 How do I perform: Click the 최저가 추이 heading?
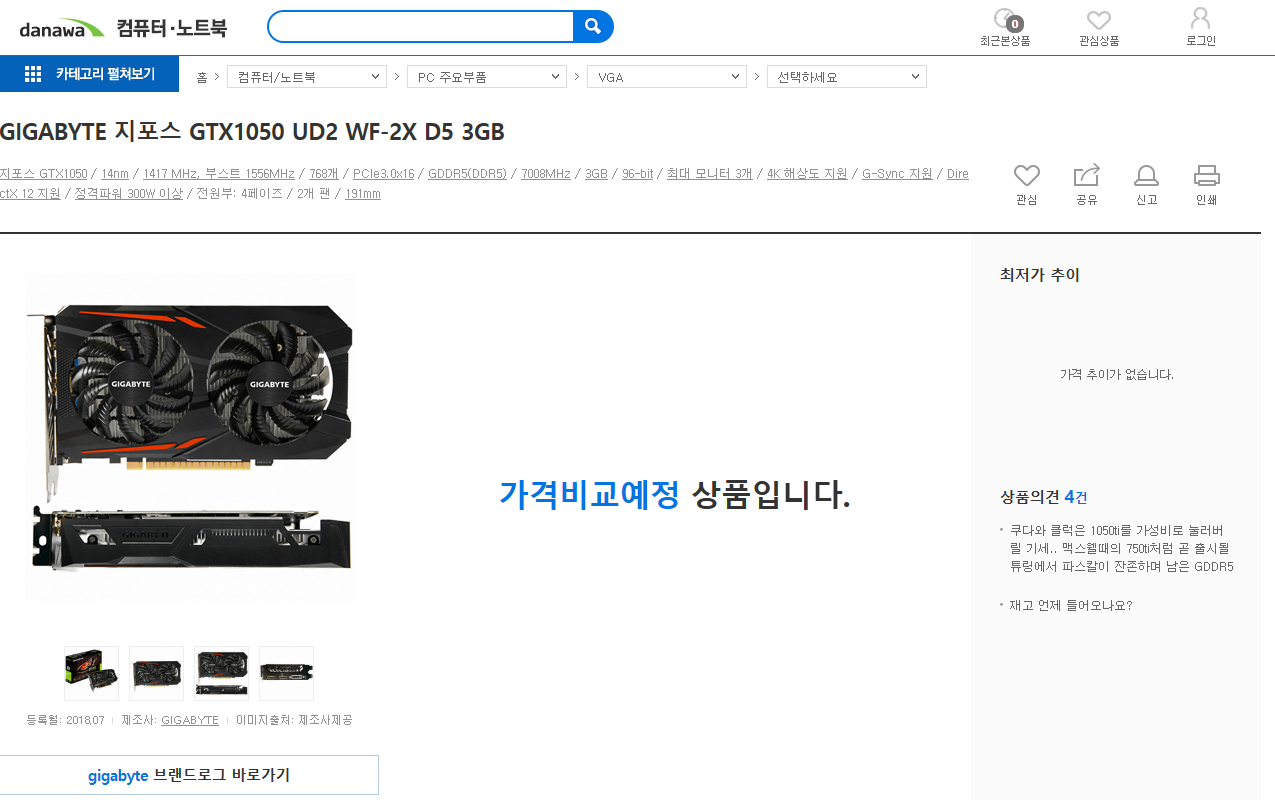point(1040,275)
